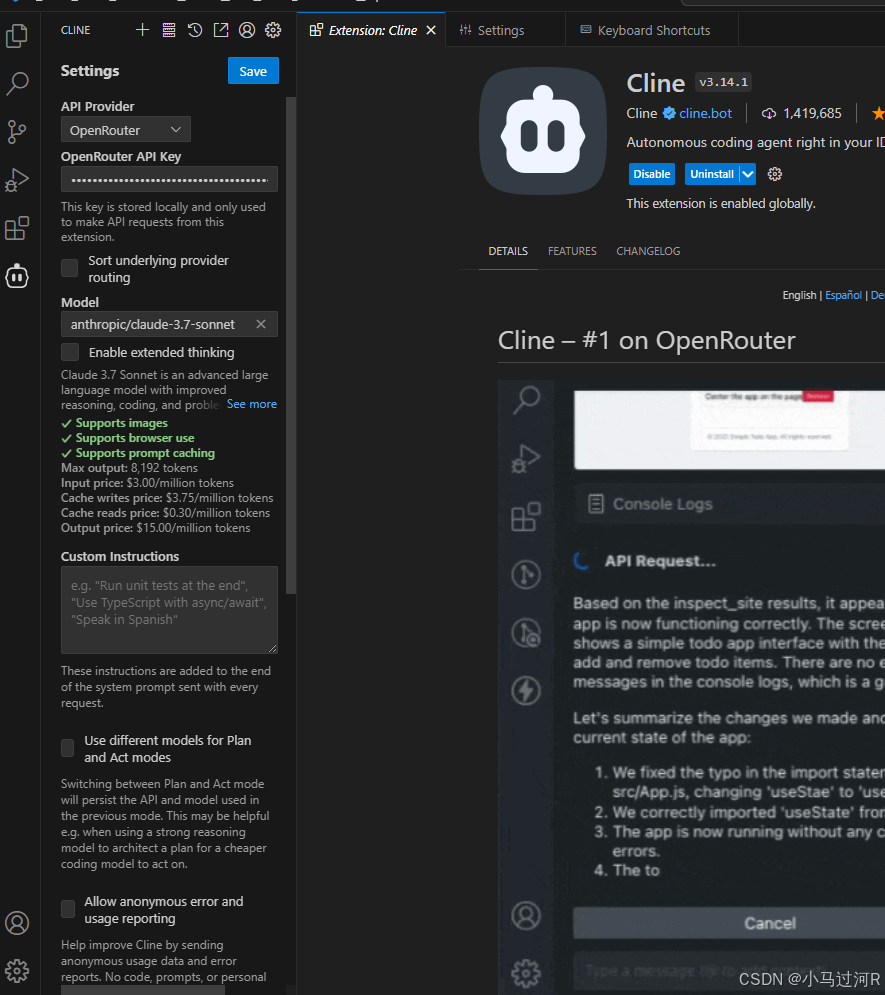Open the Explorer view in activity bar

pos(17,36)
